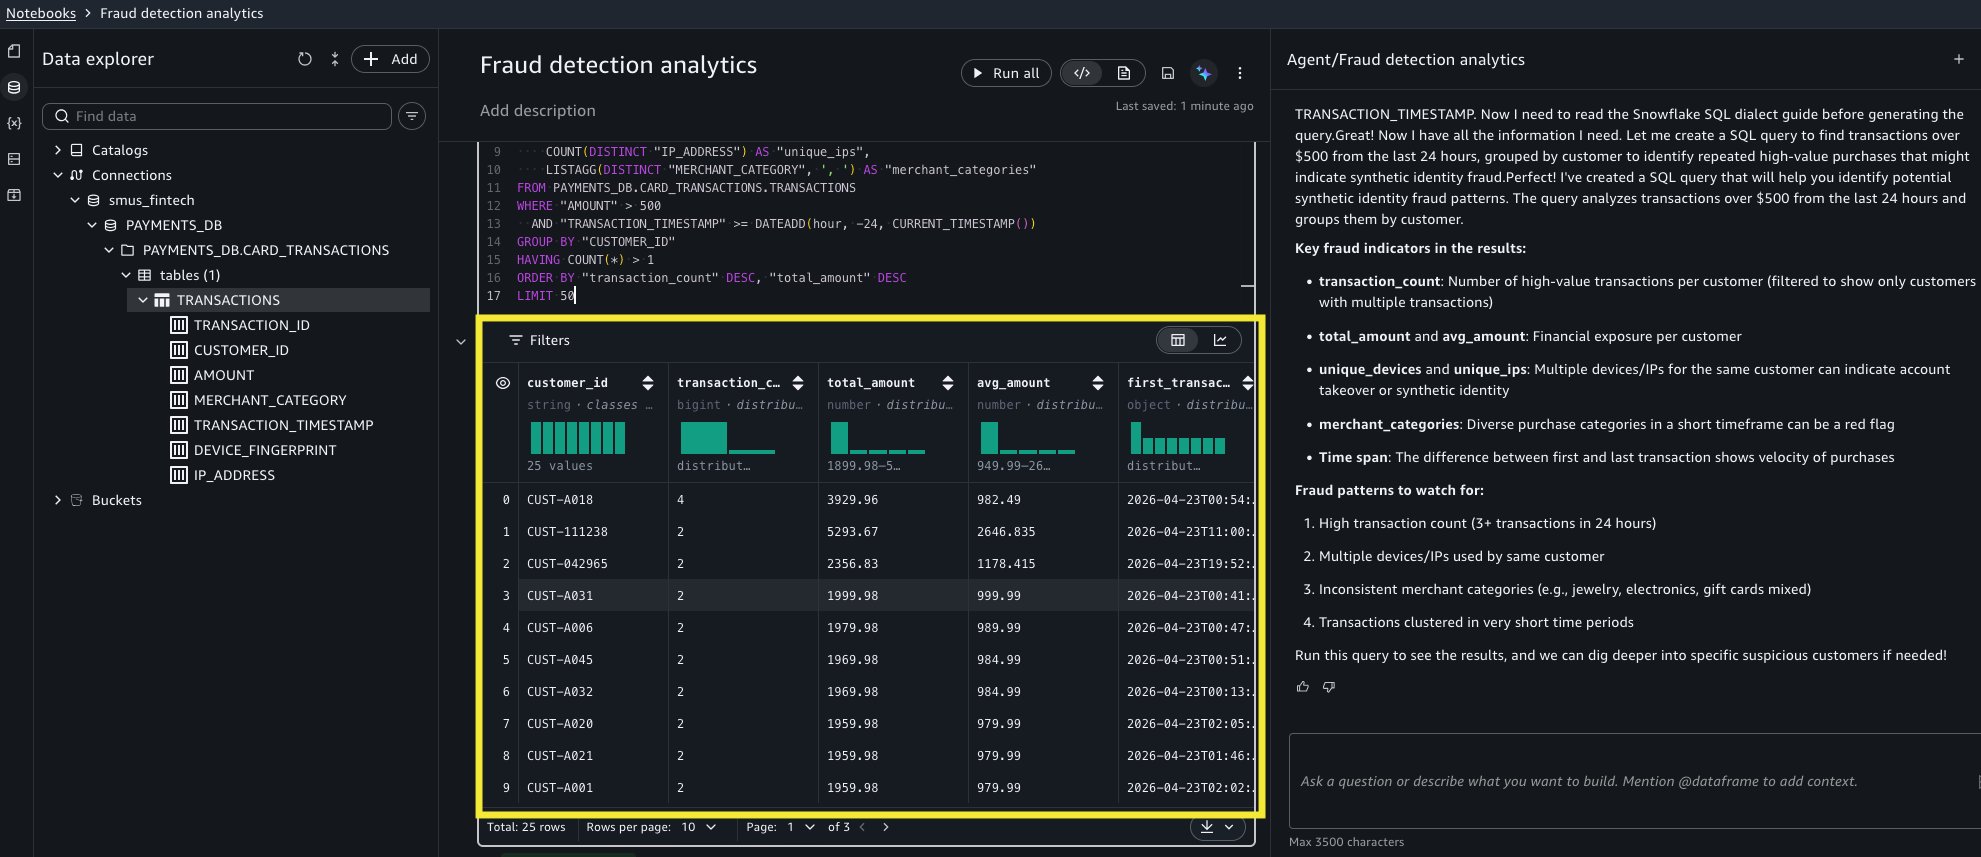Screen dimensions: 1981x857
Task: Start a new agent chat with plus
Action: click(1958, 60)
